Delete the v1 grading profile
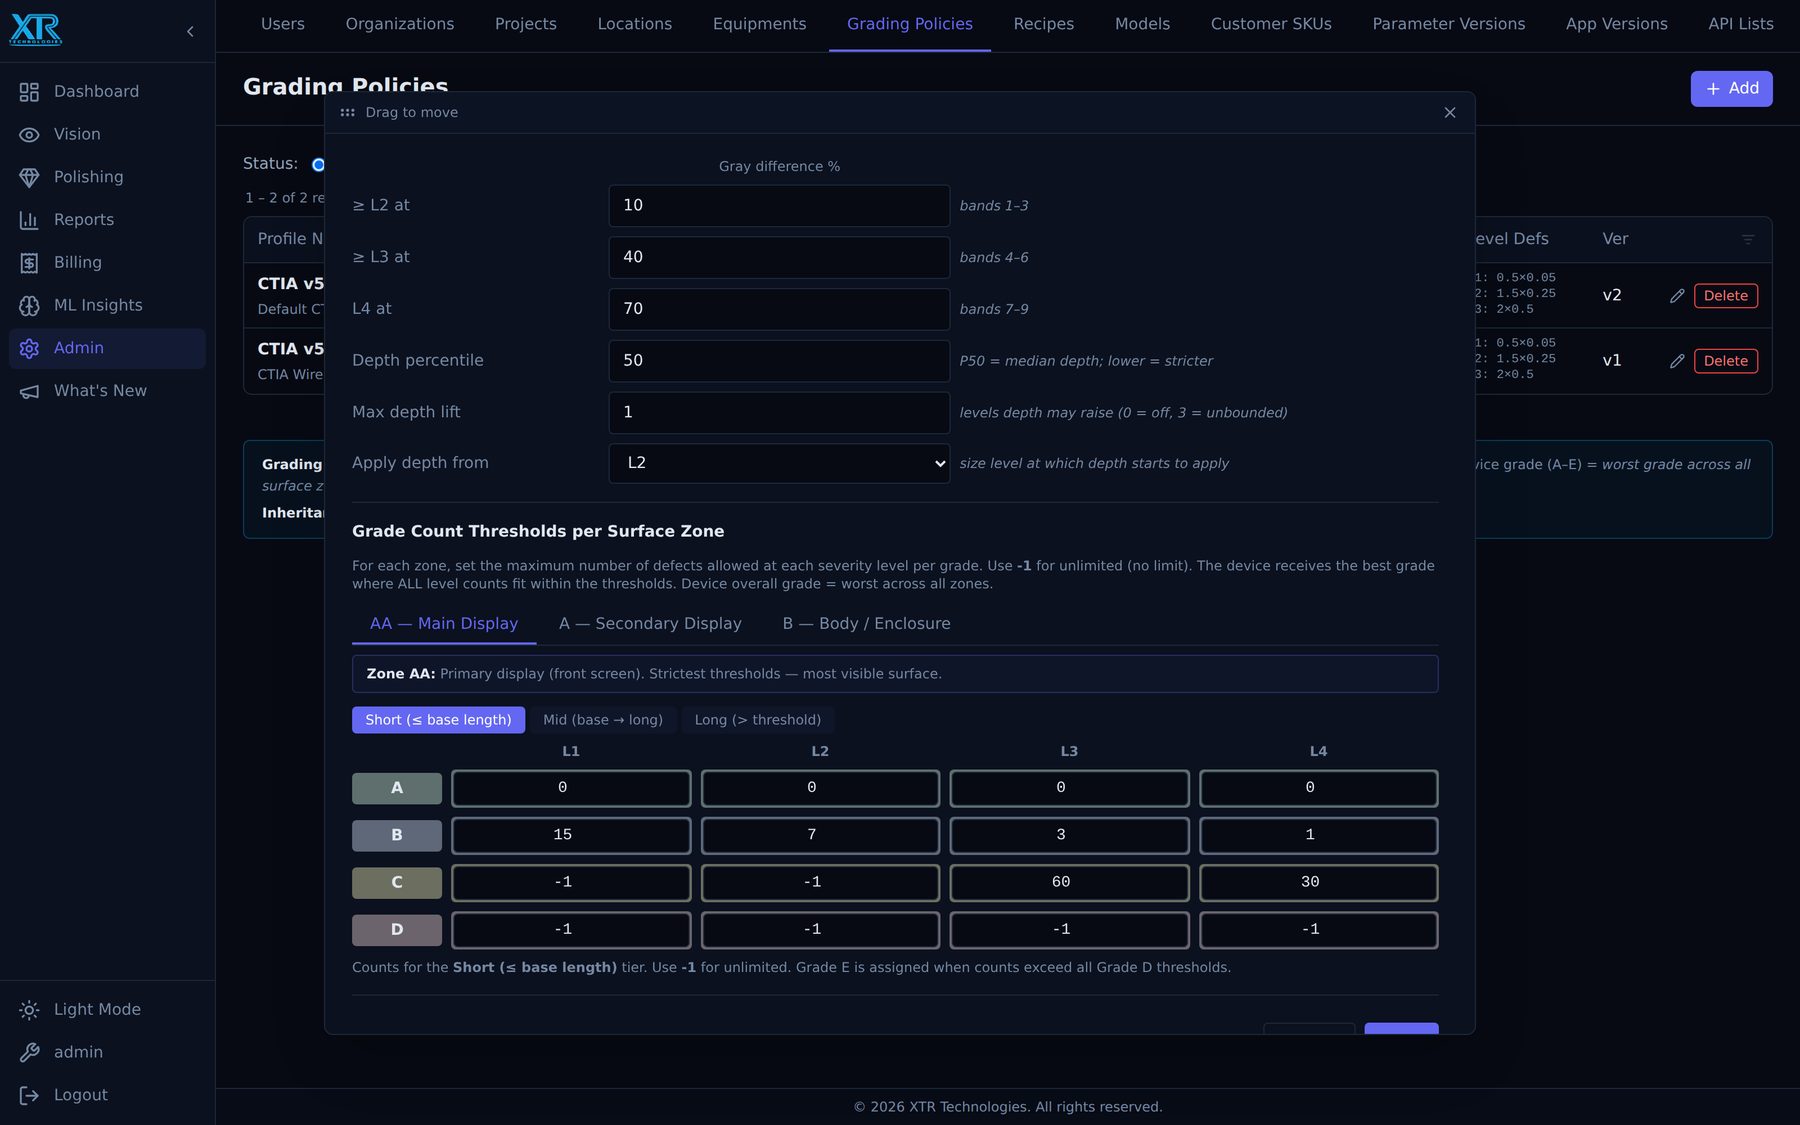1800x1125 pixels. [1726, 361]
